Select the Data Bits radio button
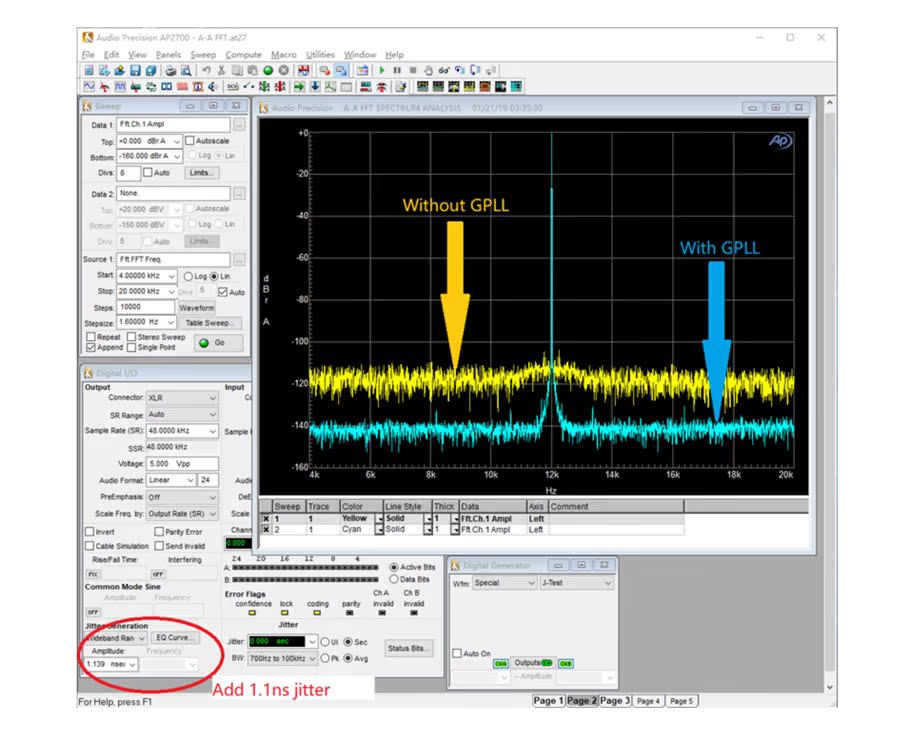Viewport: 900px width, 749px height. point(394,579)
